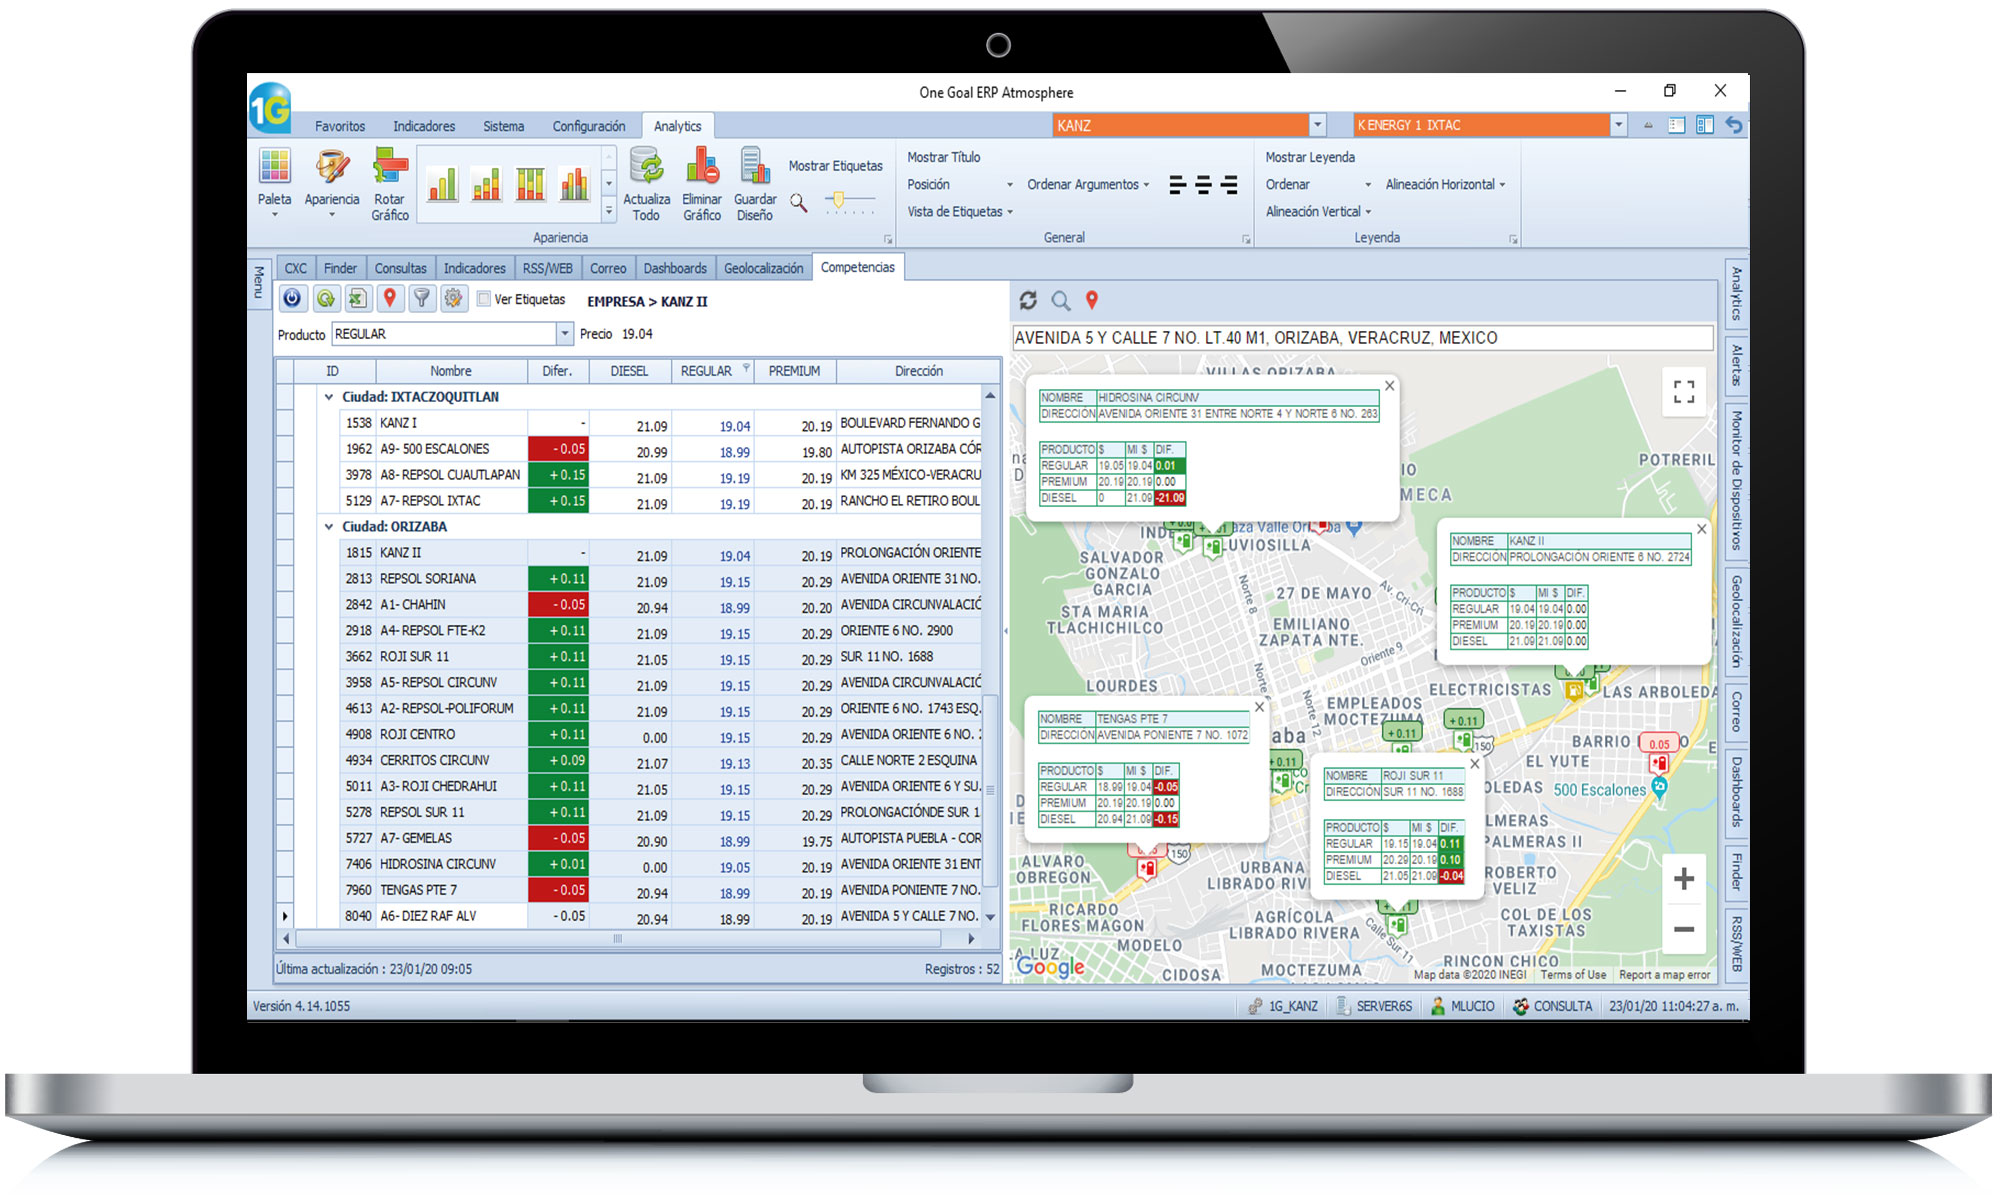Close the TENGAS PTE 7 popup

tap(1260, 707)
